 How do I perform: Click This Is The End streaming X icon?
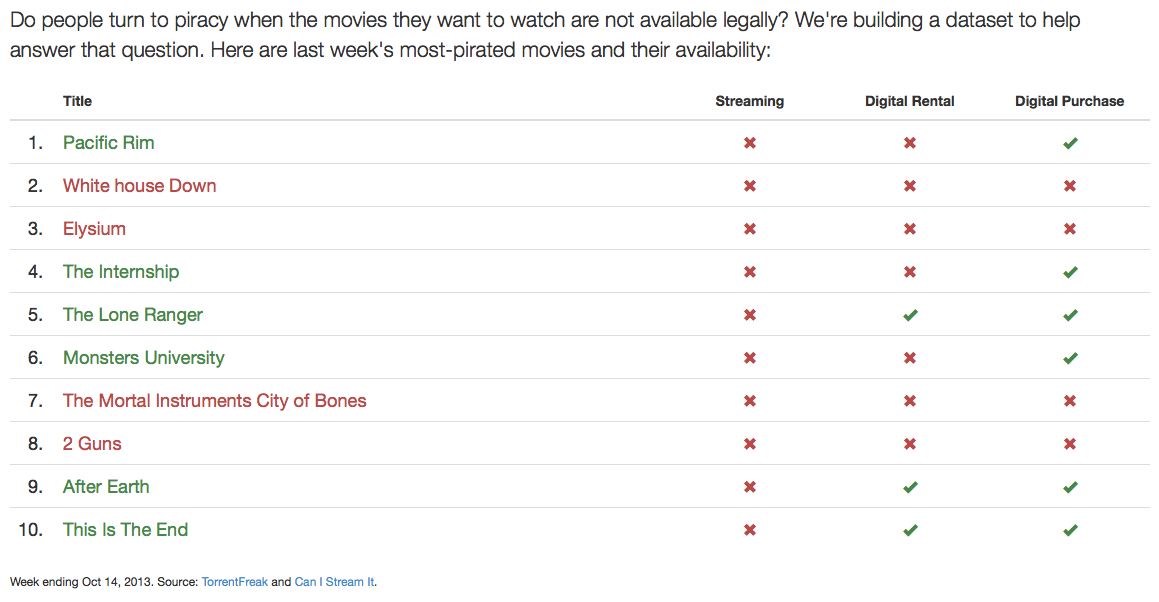coord(750,530)
